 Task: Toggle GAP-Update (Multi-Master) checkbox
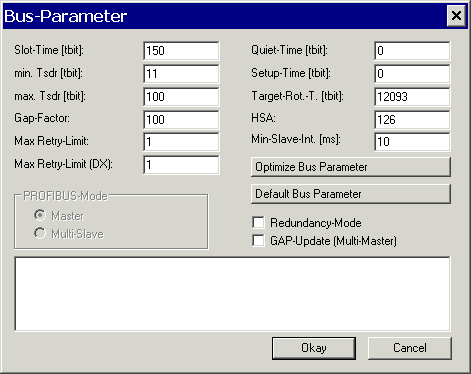pyautogui.click(x=259, y=241)
